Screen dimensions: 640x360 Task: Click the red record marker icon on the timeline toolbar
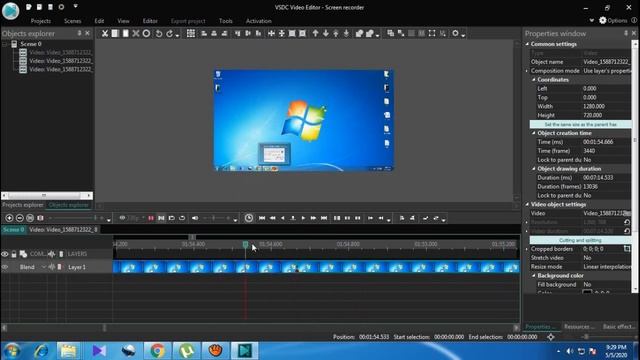click(151, 218)
